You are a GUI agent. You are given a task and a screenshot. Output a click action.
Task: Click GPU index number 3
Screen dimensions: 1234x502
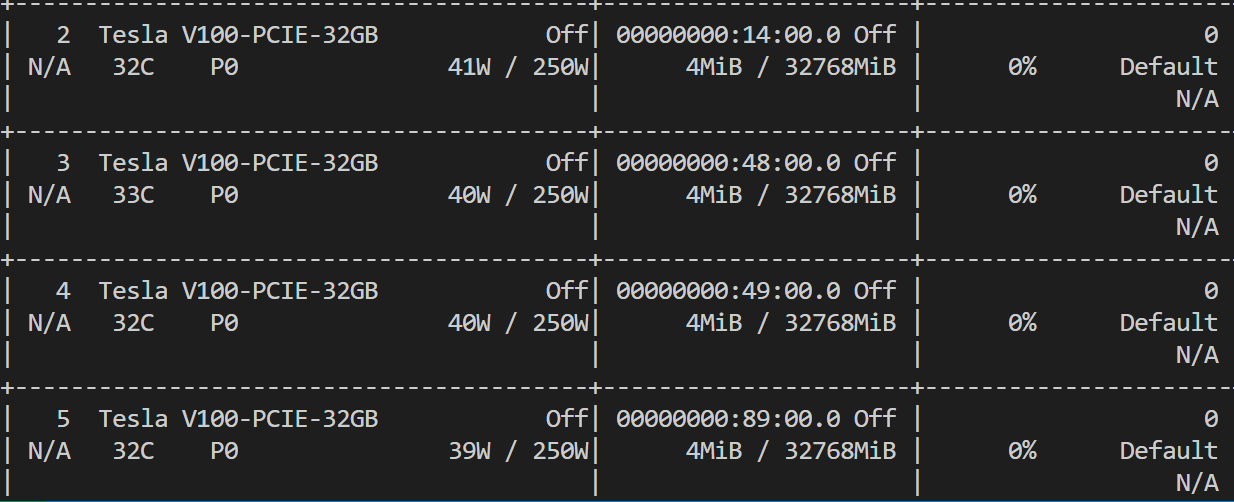(63, 163)
